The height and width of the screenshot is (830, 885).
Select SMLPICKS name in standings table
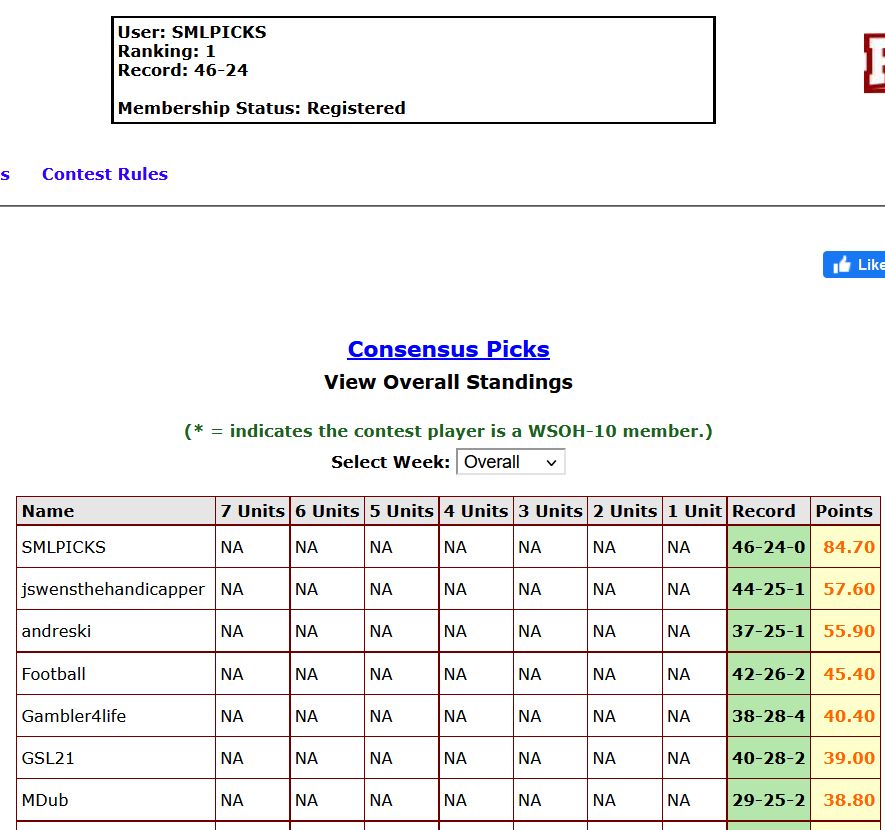point(64,547)
